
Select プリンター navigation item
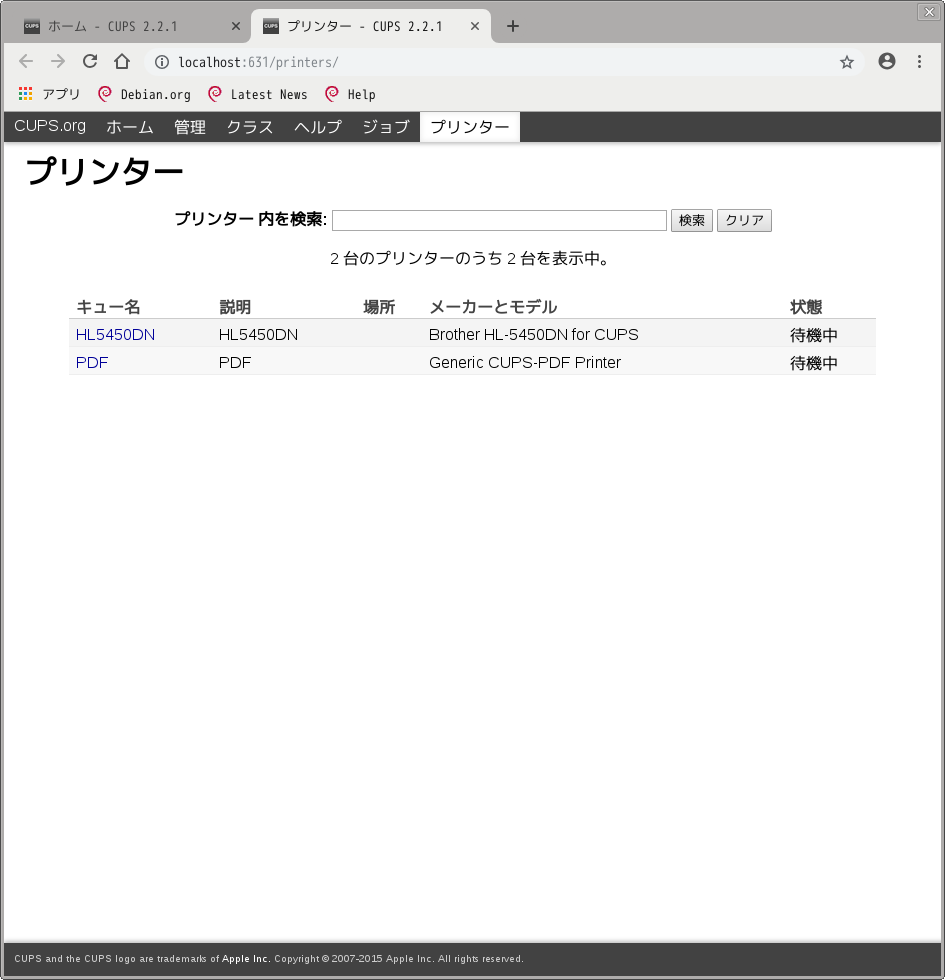click(x=470, y=126)
